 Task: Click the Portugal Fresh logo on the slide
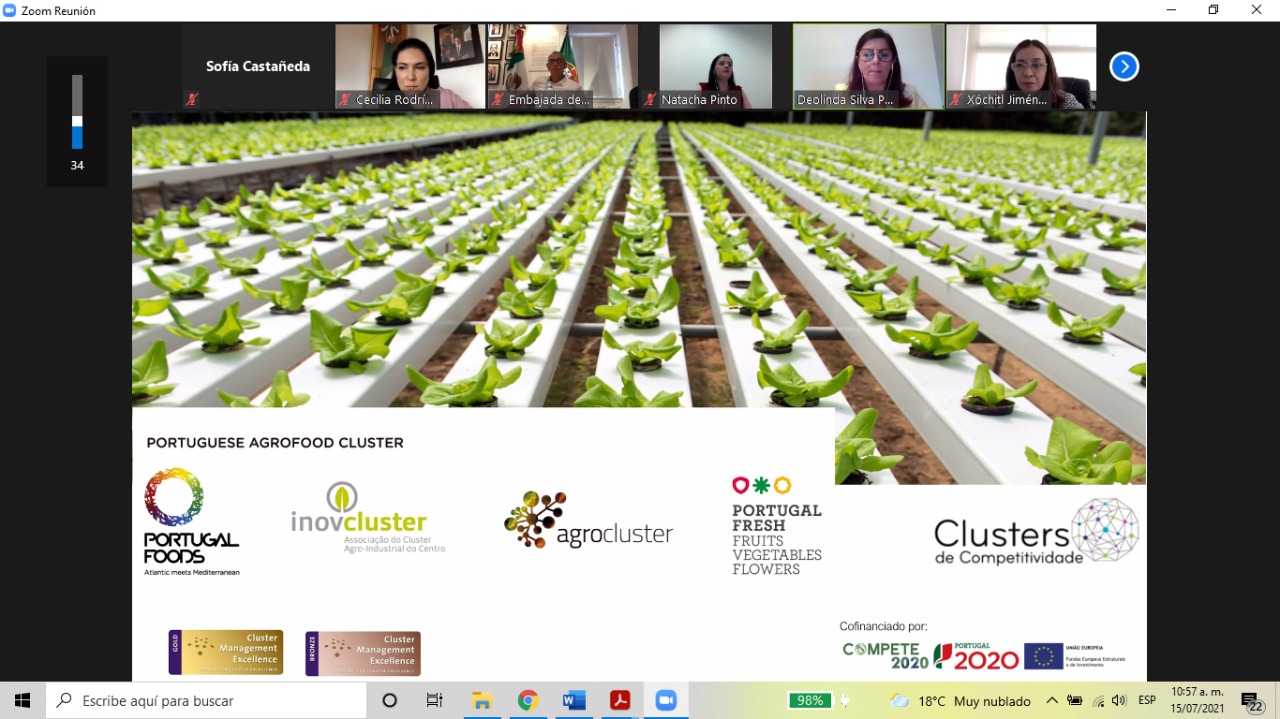(777, 526)
